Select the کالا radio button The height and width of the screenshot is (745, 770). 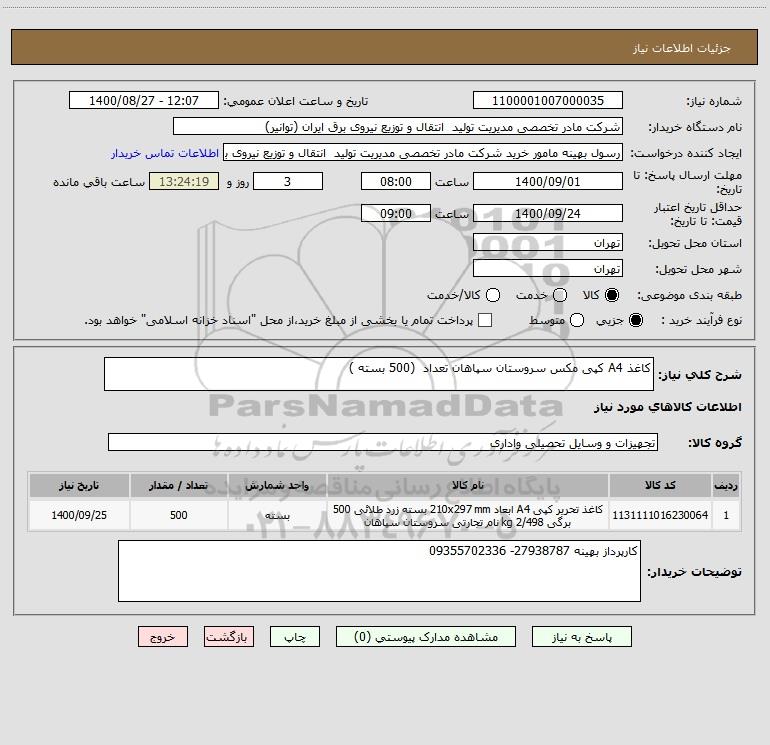(612, 295)
